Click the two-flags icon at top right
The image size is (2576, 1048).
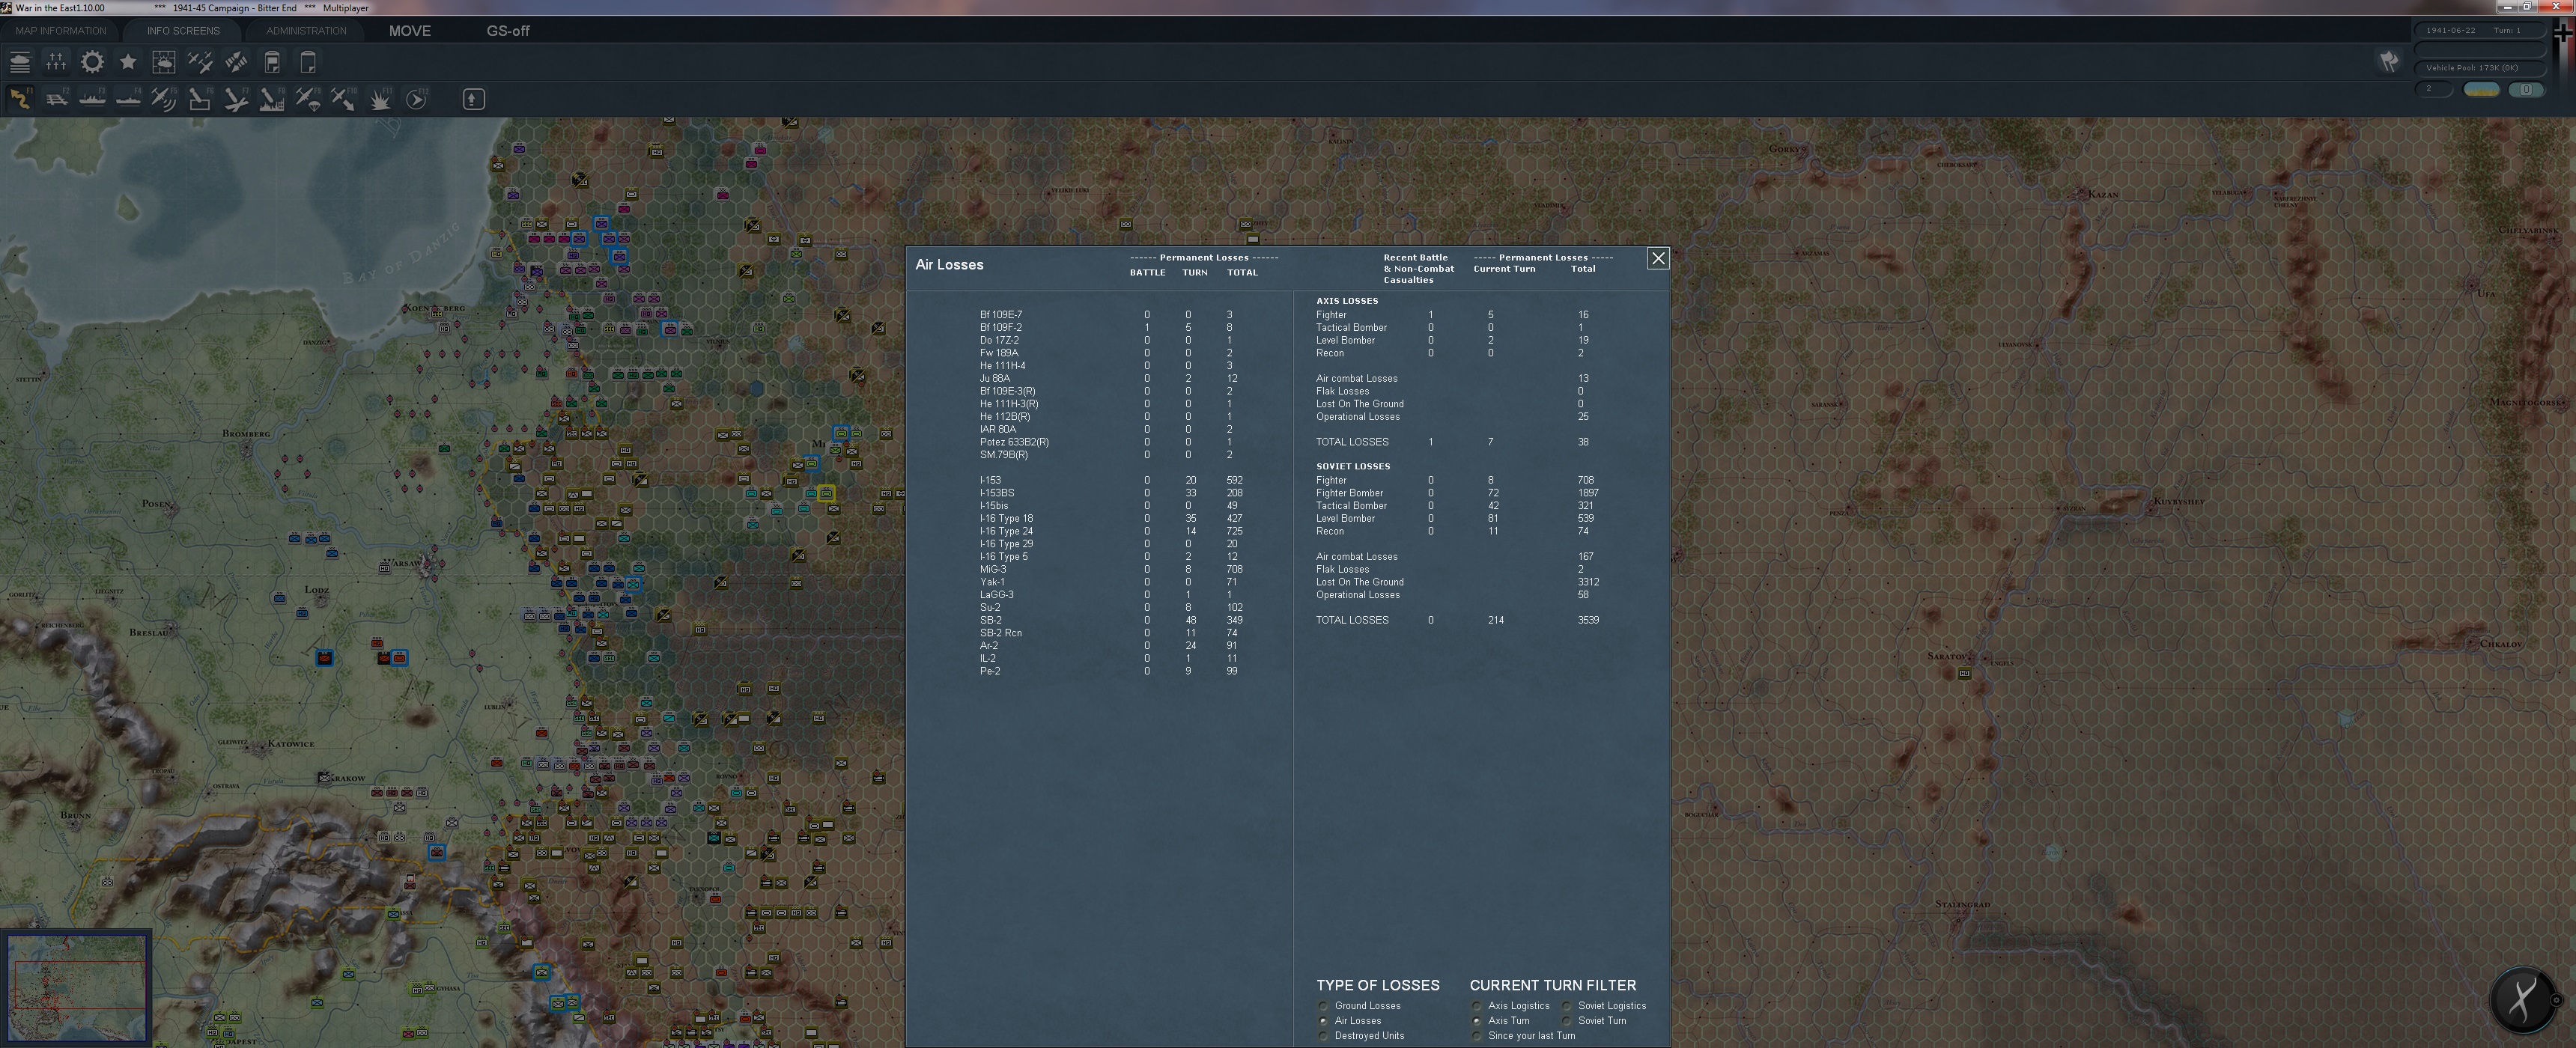[2389, 62]
